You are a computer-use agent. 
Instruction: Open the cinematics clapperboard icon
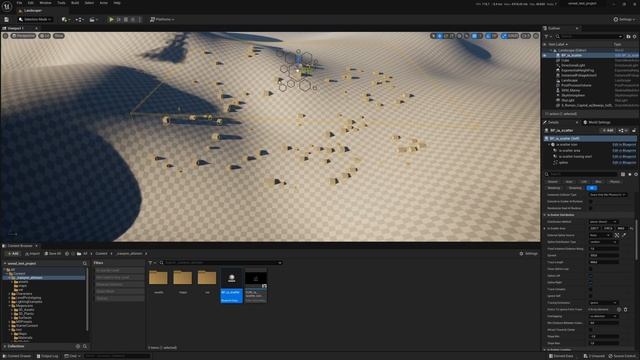pos(93,20)
